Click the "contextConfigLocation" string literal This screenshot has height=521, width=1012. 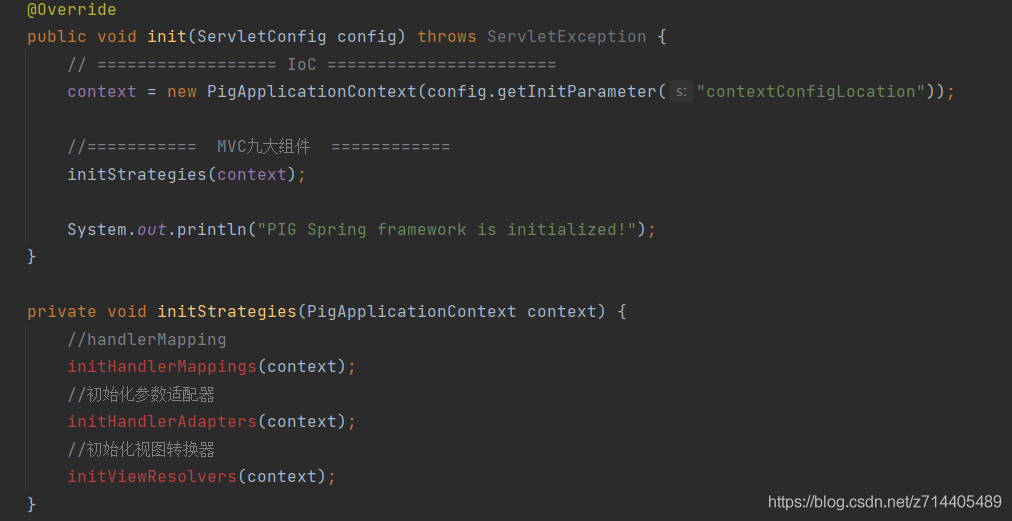click(x=811, y=92)
